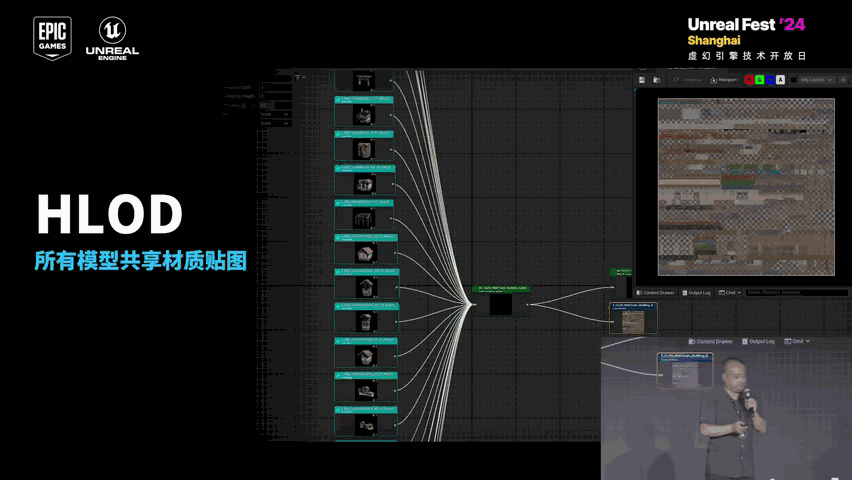
Task: Toggle the red R channel button
Action: click(x=749, y=80)
